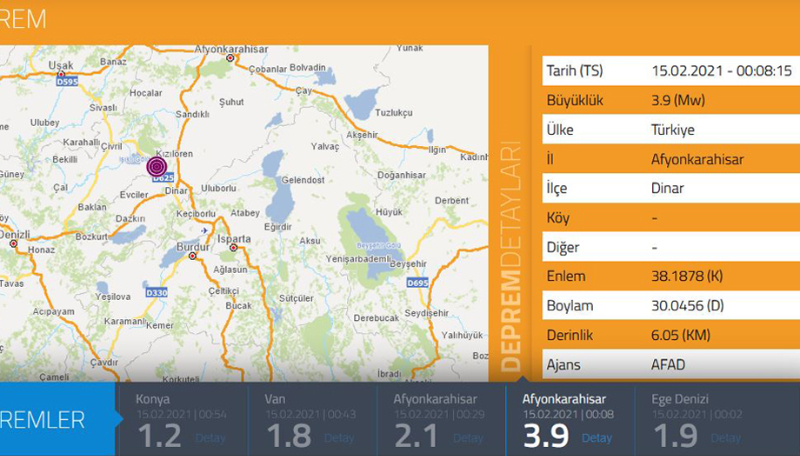Open Detay link for Van 1.8 earthquake
The height and width of the screenshot is (456, 800).
pos(339,437)
